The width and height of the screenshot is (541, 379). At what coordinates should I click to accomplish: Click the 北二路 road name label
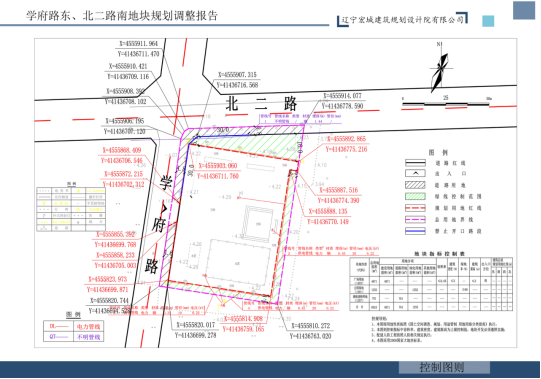(x=261, y=103)
